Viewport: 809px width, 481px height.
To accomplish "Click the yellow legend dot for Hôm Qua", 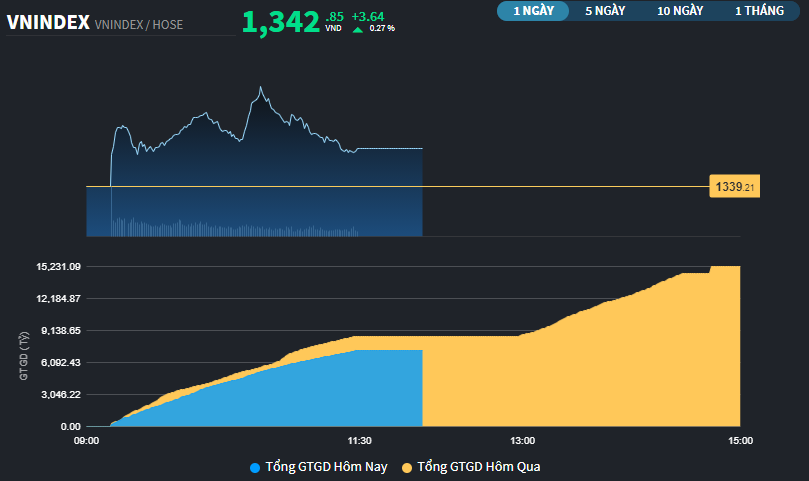I will (x=407, y=467).
